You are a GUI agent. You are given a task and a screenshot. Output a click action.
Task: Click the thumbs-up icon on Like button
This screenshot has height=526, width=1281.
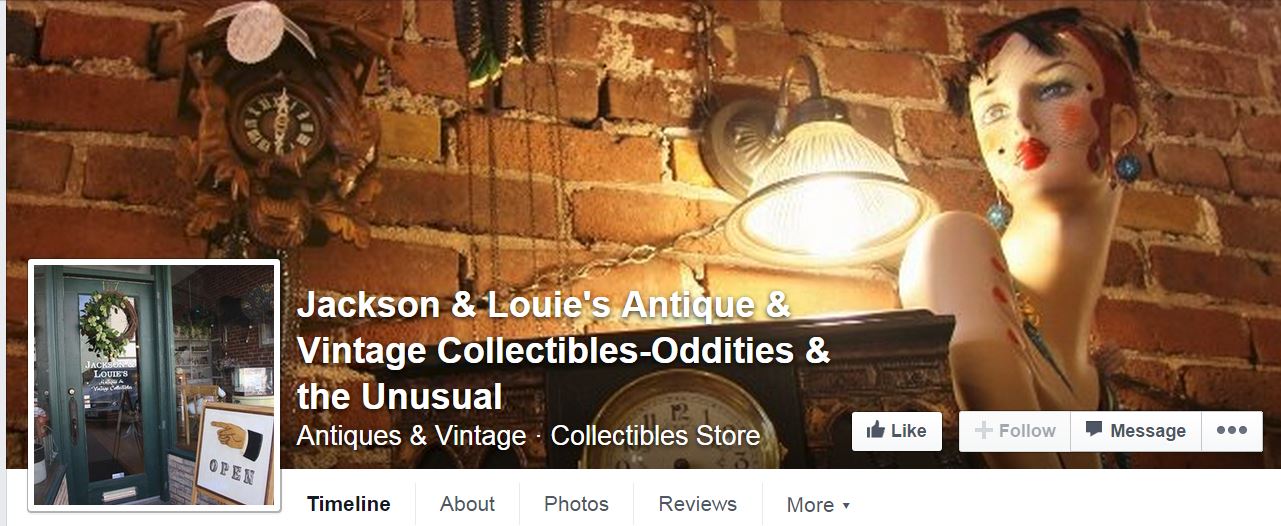click(875, 430)
